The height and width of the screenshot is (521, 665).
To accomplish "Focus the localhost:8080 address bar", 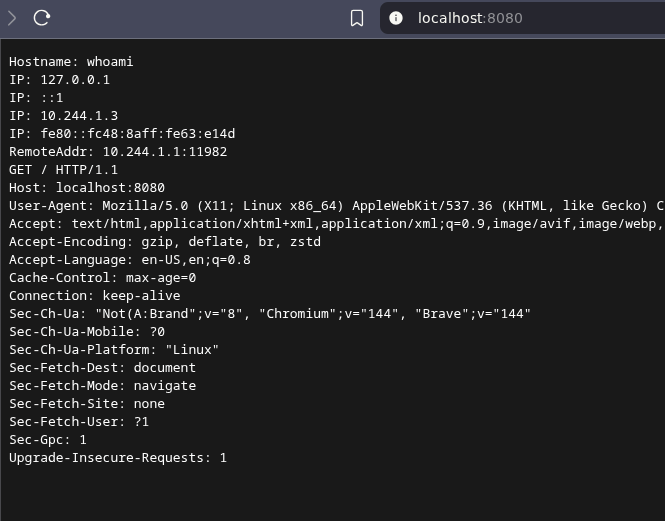I will (x=520, y=18).
